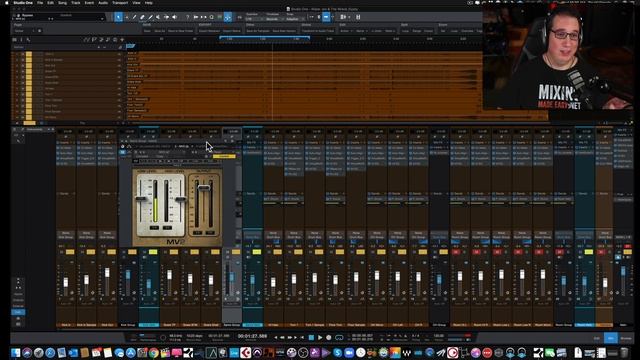Viewport: 640px width, 360px height.
Task: Select the Arrow tool in toolbar
Action: [x=118, y=17]
